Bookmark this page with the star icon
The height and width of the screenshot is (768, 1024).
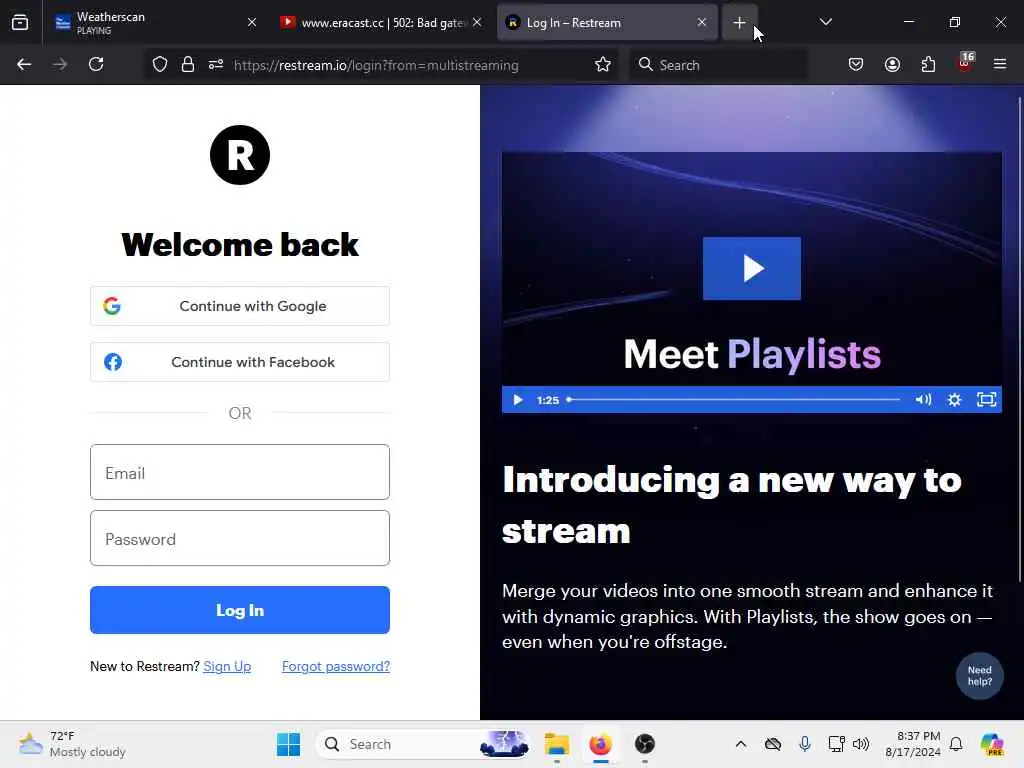click(603, 64)
